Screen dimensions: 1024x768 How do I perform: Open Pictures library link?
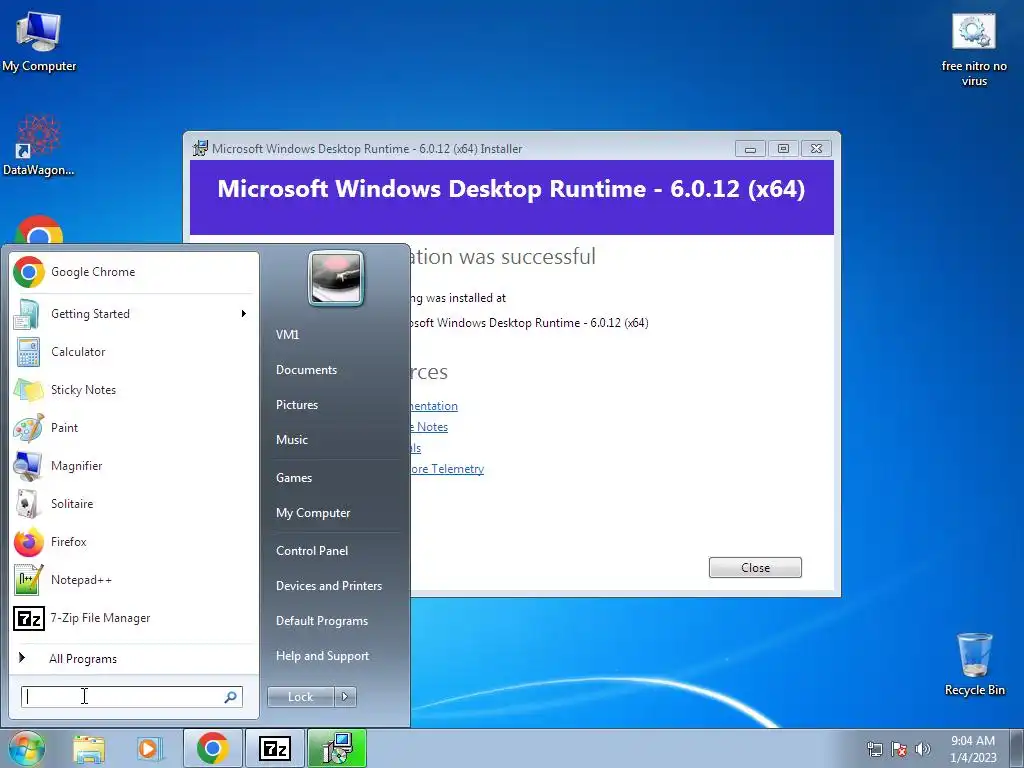tap(297, 405)
